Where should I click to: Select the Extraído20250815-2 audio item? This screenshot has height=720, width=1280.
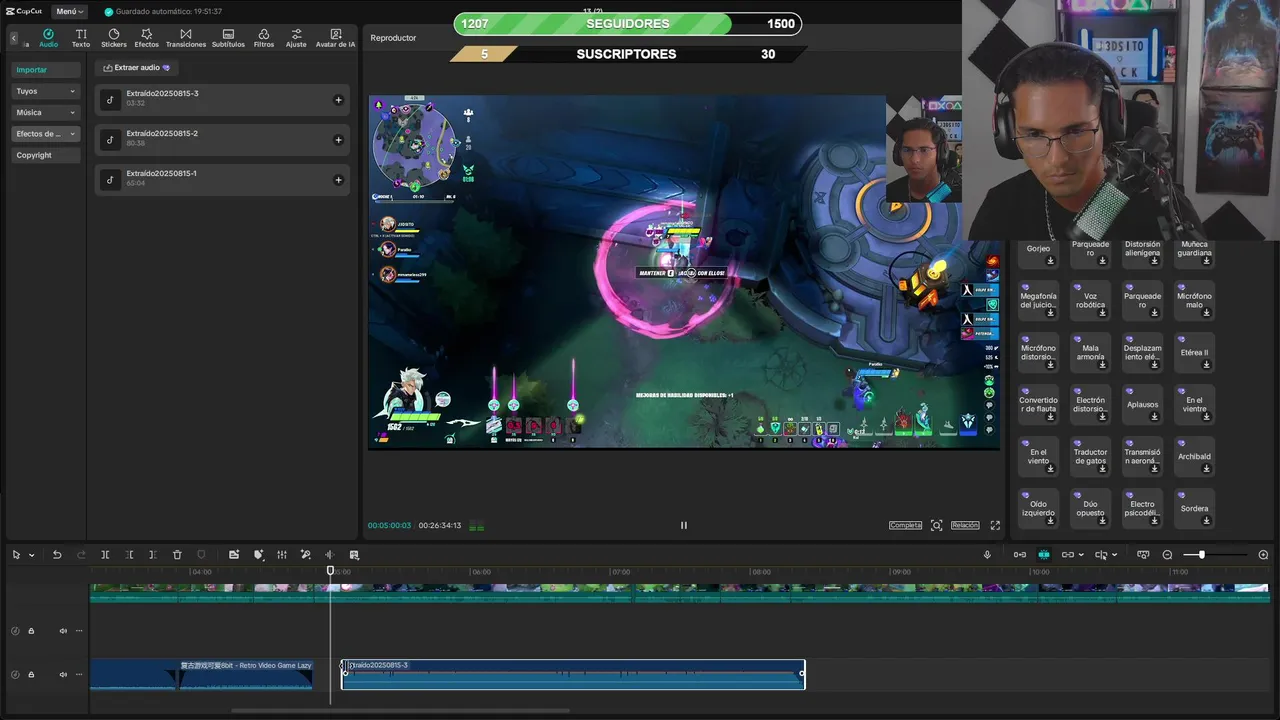222,139
